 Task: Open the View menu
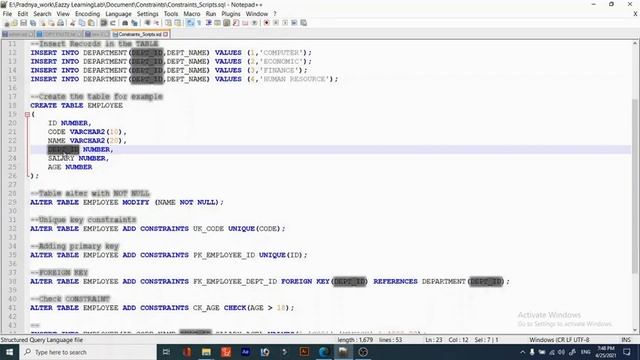tap(63, 14)
